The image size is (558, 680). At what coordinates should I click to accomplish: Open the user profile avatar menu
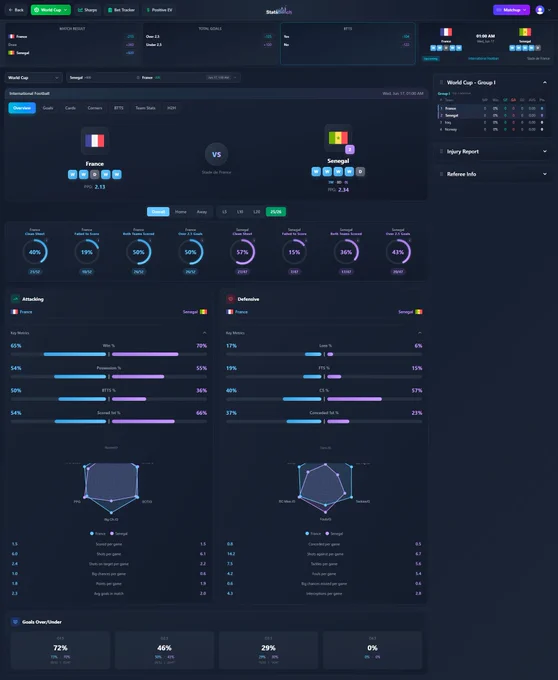[x=540, y=10]
